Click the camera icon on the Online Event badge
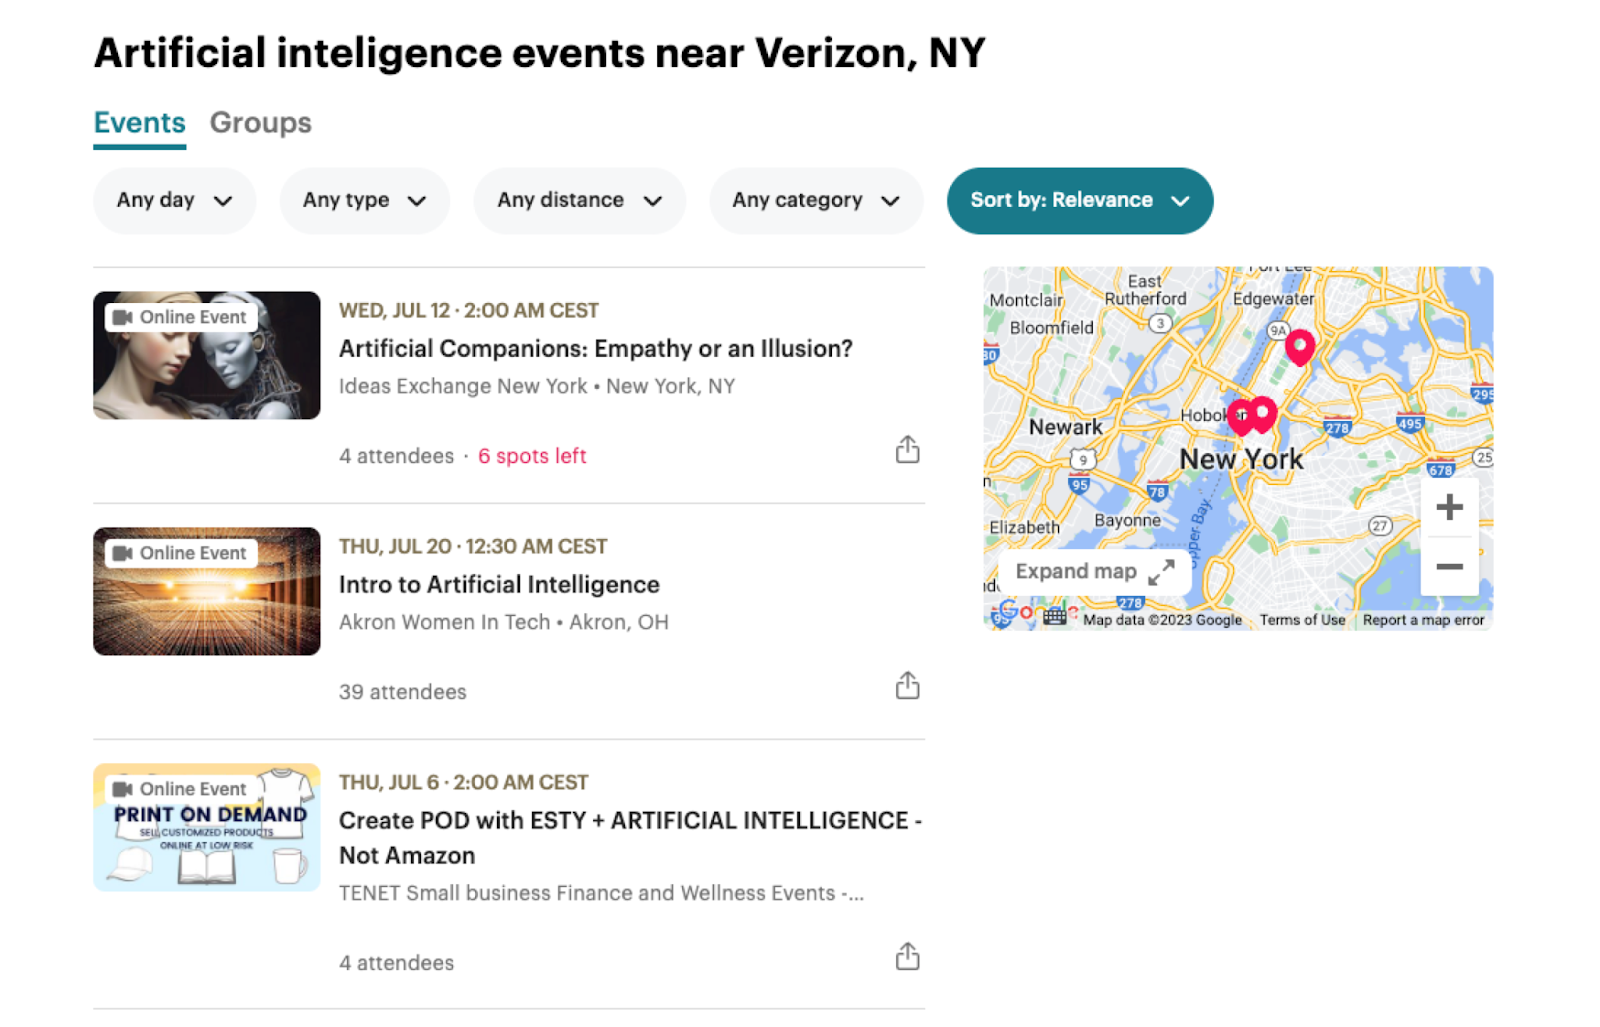This screenshot has width=1600, height=1027. pyautogui.click(x=124, y=316)
